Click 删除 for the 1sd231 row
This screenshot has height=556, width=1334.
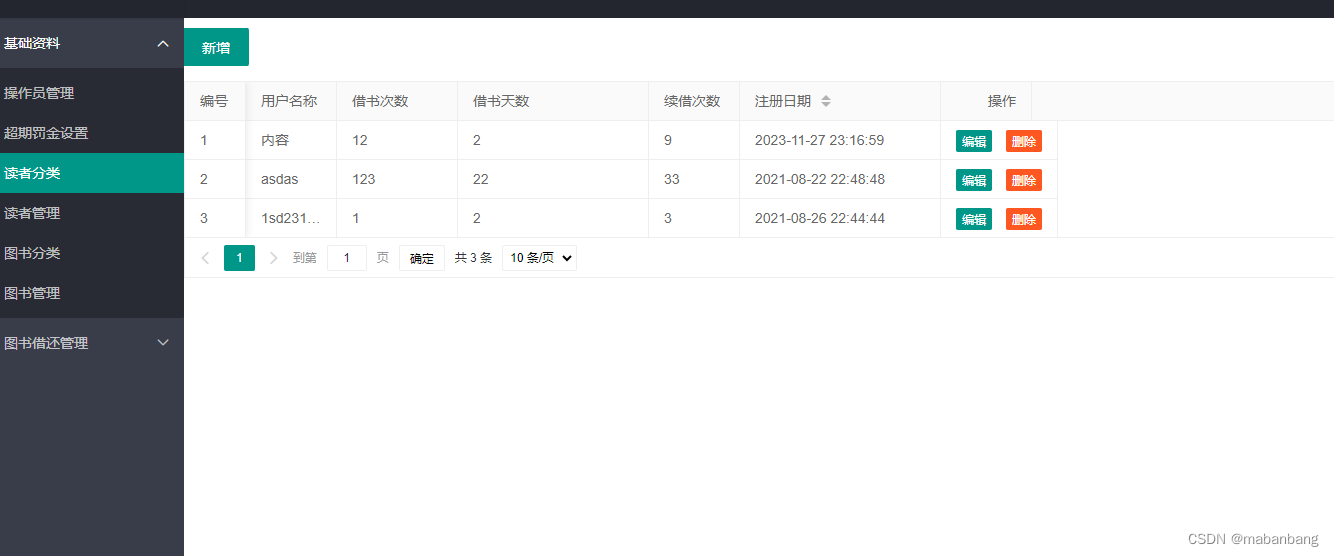click(1024, 219)
